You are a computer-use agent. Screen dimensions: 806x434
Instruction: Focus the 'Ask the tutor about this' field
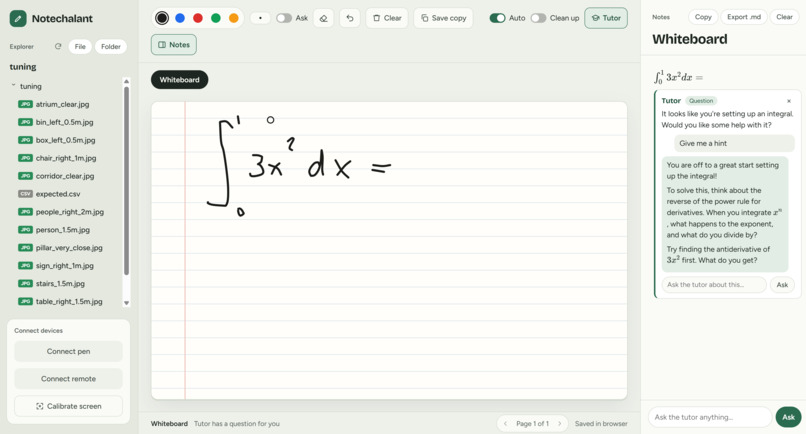click(714, 285)
